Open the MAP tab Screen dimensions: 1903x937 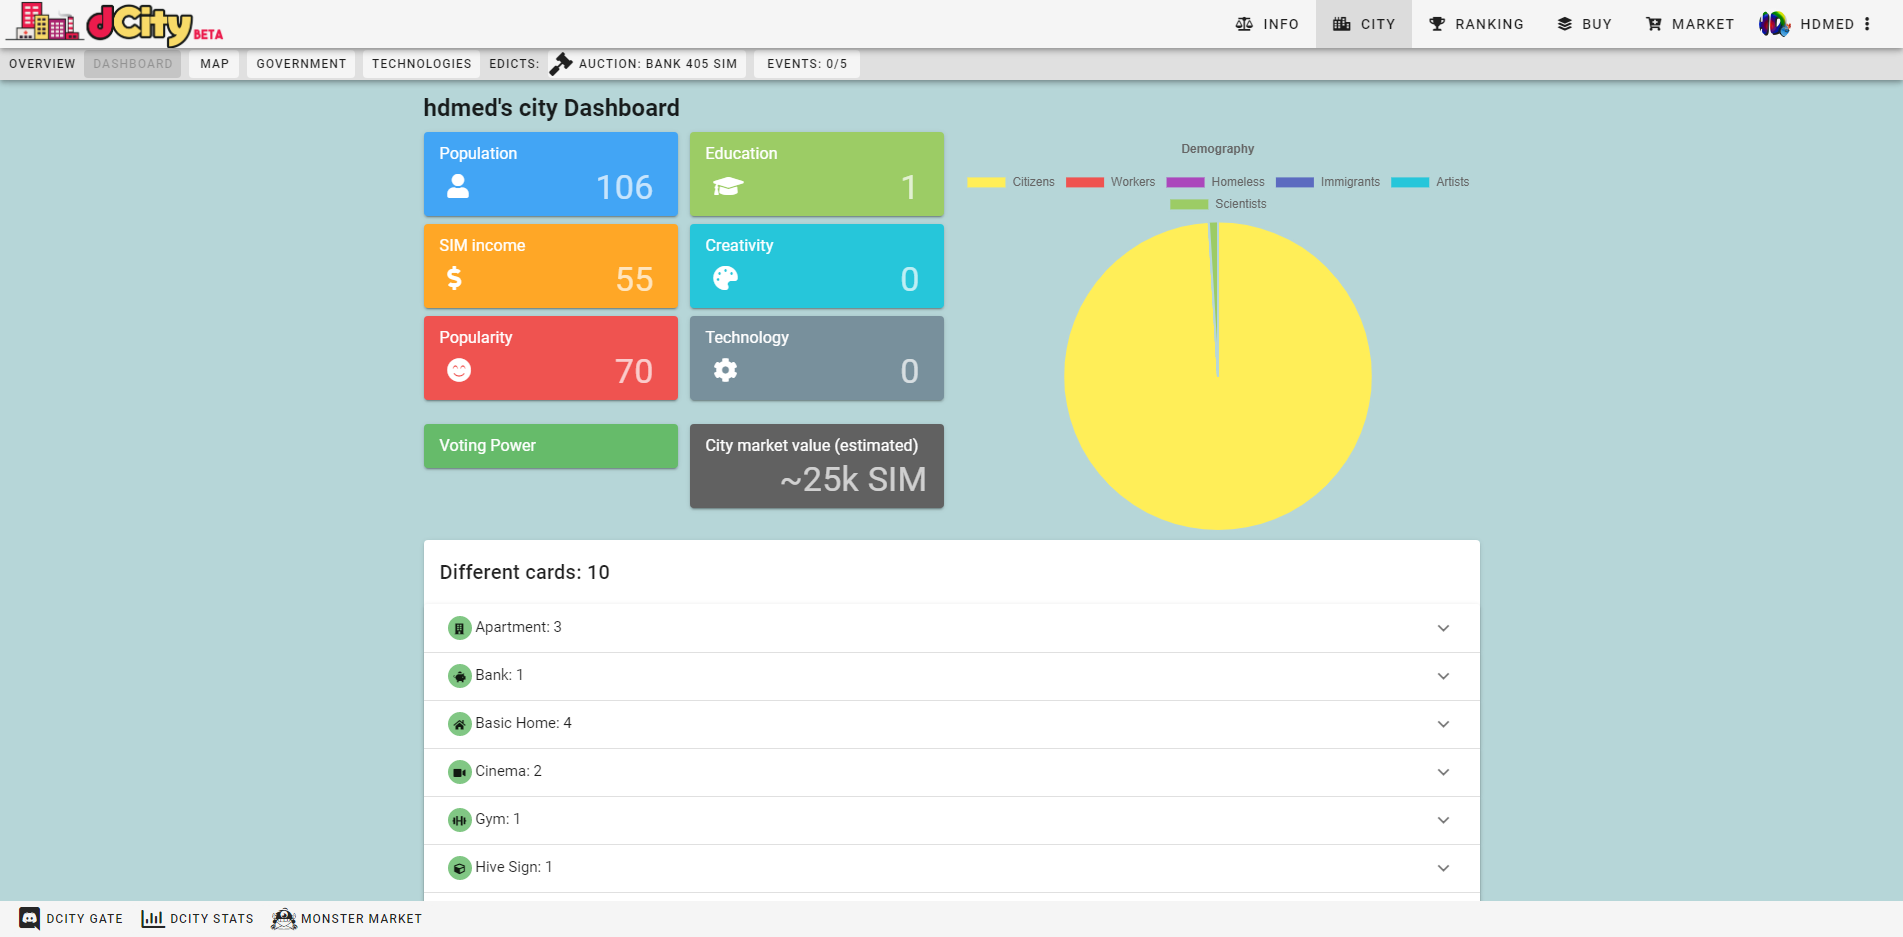click(214, 64)
